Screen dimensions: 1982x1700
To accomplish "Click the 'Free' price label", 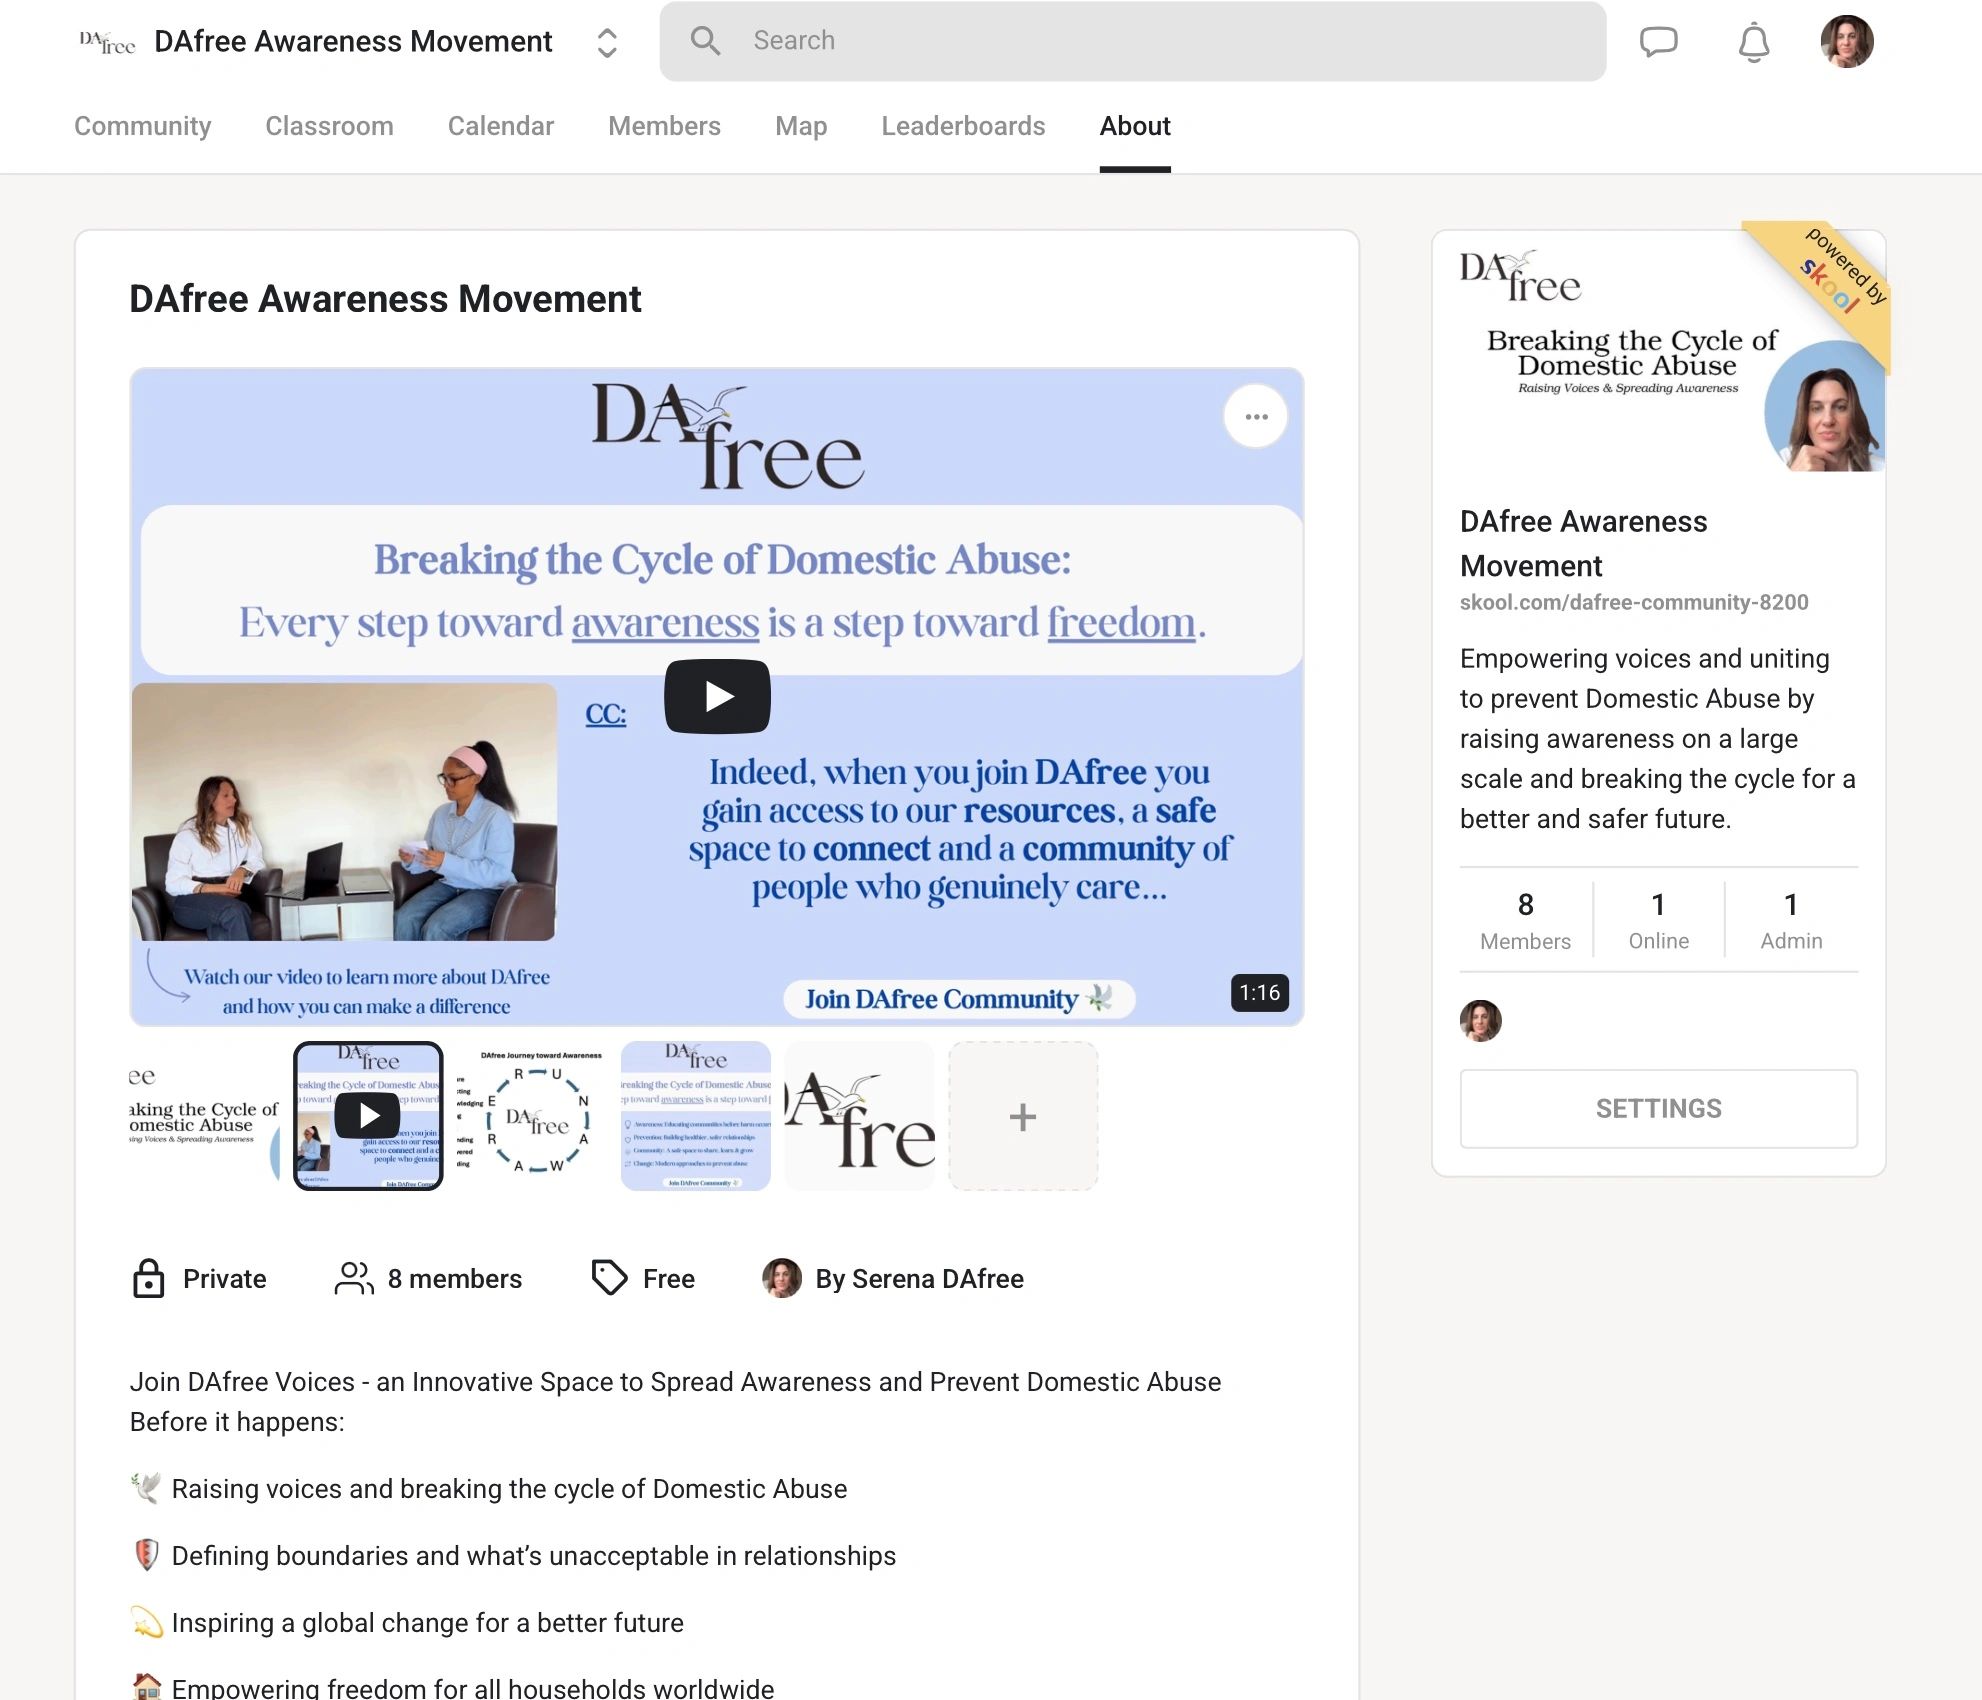I will pos(668,1279).
